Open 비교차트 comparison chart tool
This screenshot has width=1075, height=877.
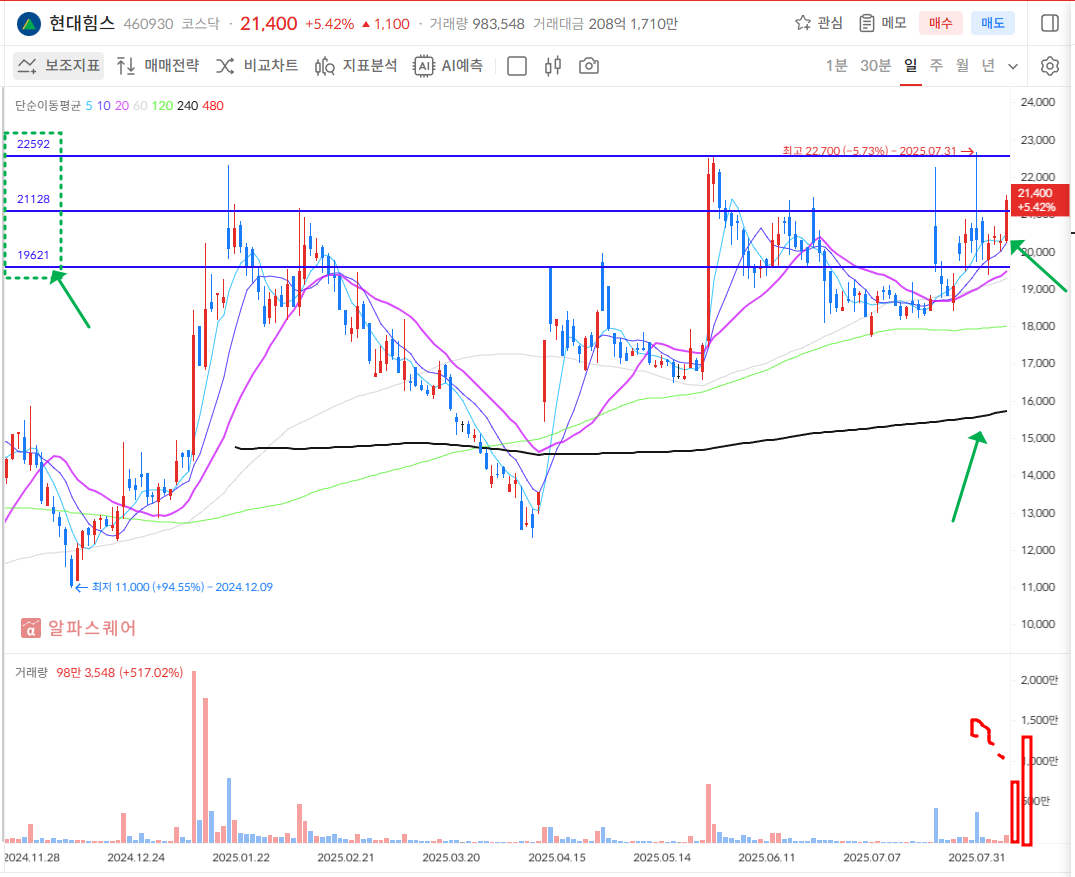(x=257, y=66)
